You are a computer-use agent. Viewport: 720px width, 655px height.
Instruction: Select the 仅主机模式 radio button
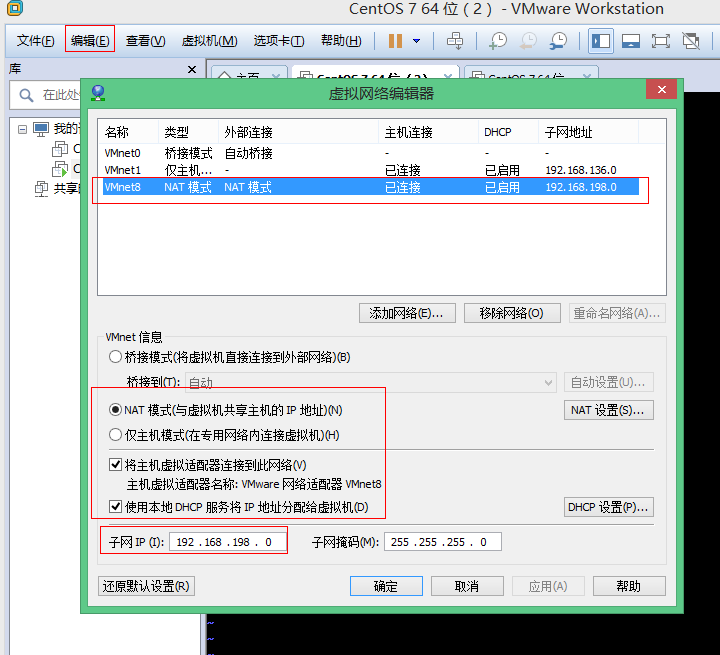115,435
